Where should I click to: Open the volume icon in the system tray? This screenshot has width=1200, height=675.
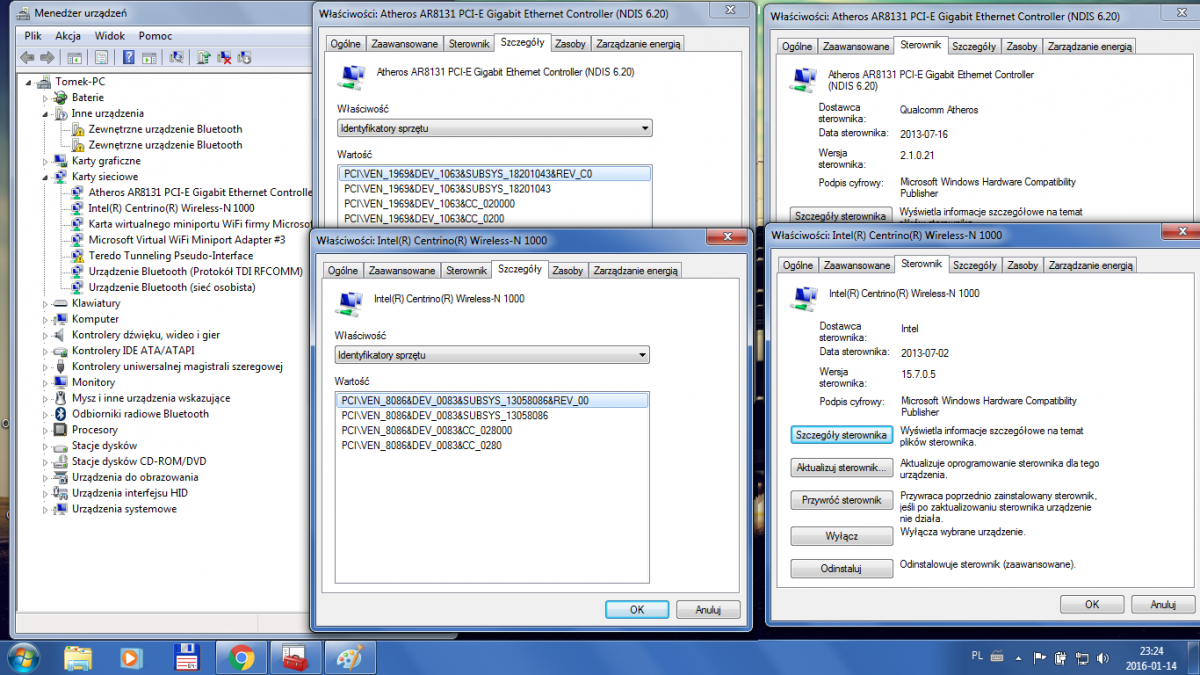(x=1102, y=658)
